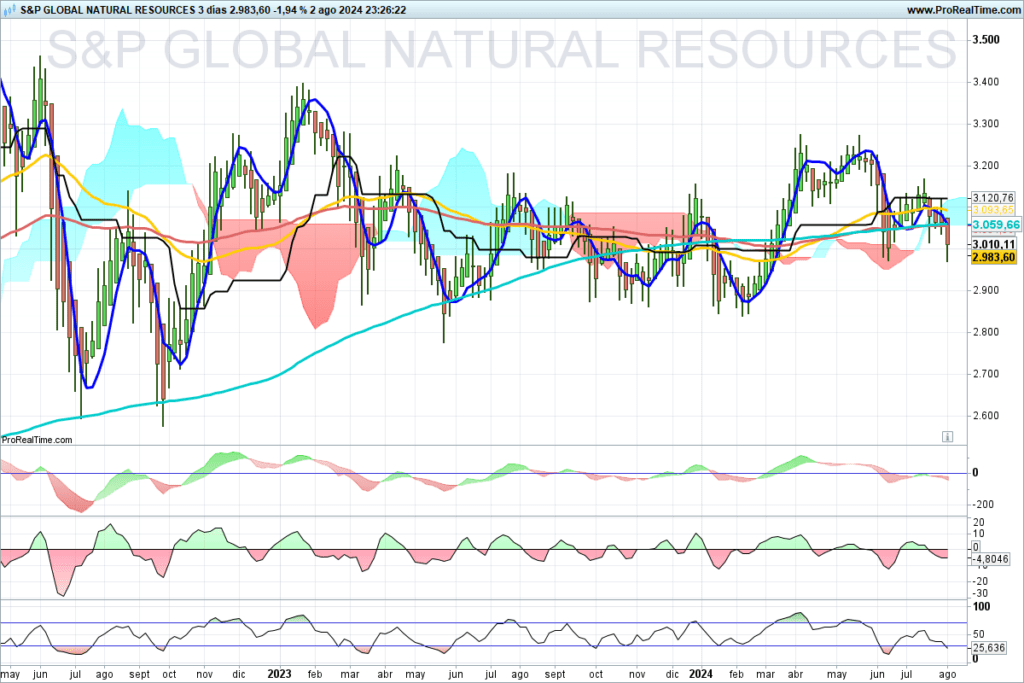Image resolution: width=1024 pixels, height=683 pixels.
Task: Click the chart title S&P GLOBAL NATURAL RESOURCES
Action: pos(108,10)
